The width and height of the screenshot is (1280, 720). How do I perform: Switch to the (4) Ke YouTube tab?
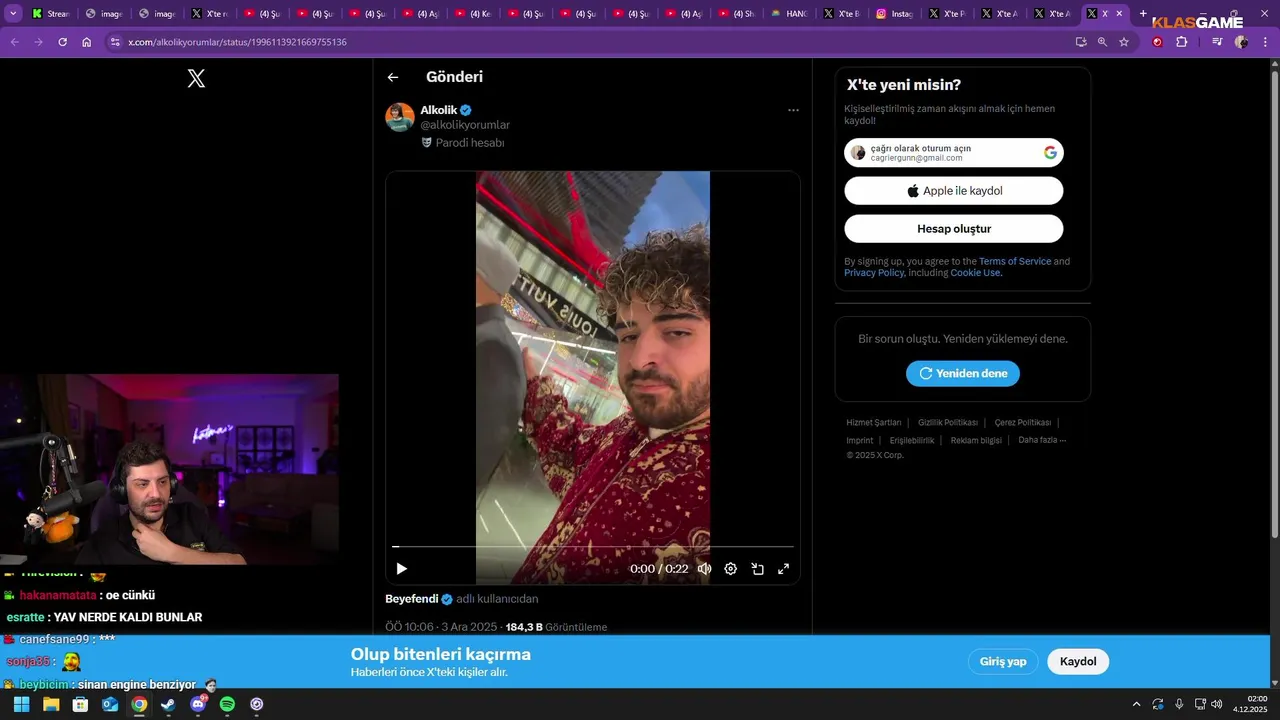(473, 14)
